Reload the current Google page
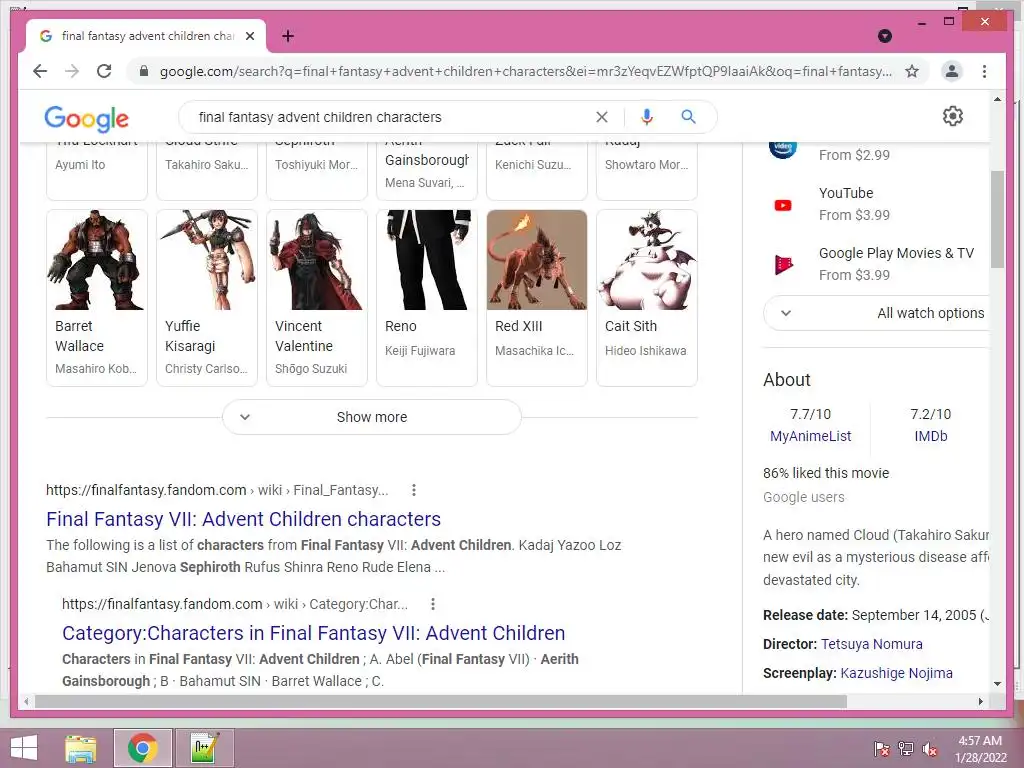 click(x=104, y=71)
